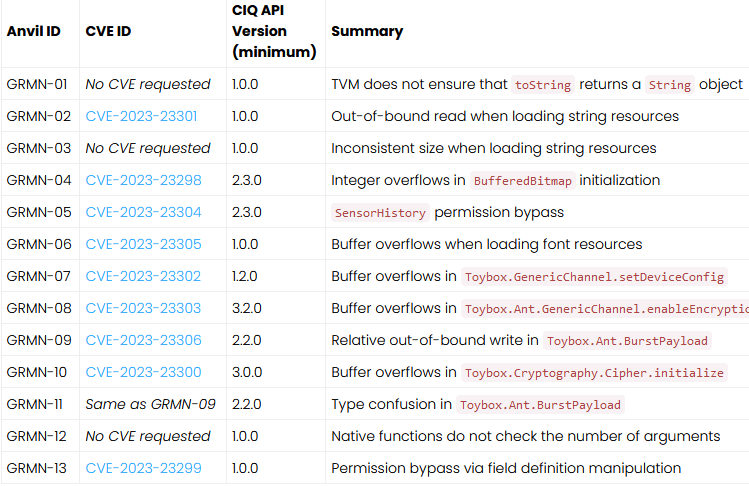749x486 pixels.
Task: Open the CVE-2023-23301 link
Action: [x=143, y=116]
